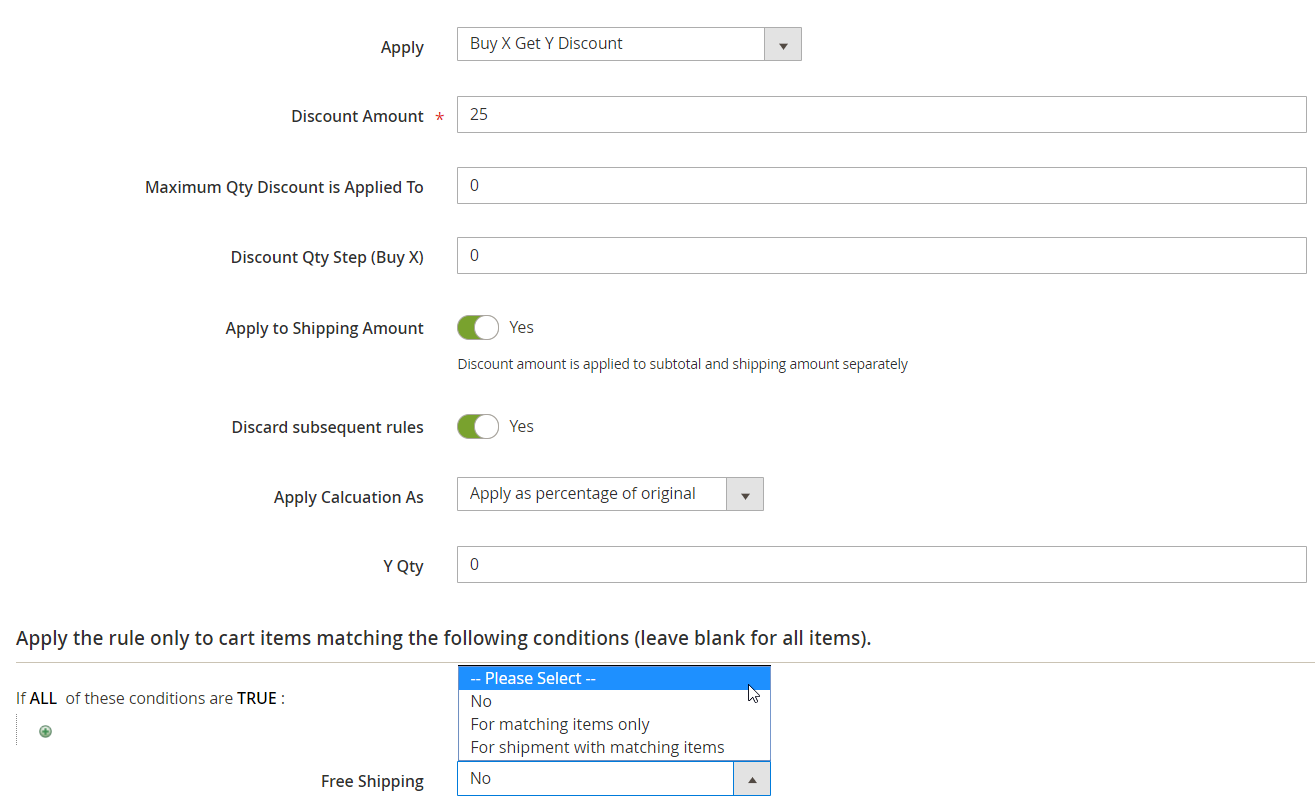The image size is (1315, 806).
Task: Choose For shipment with matching items option
Action: [614, 747]
